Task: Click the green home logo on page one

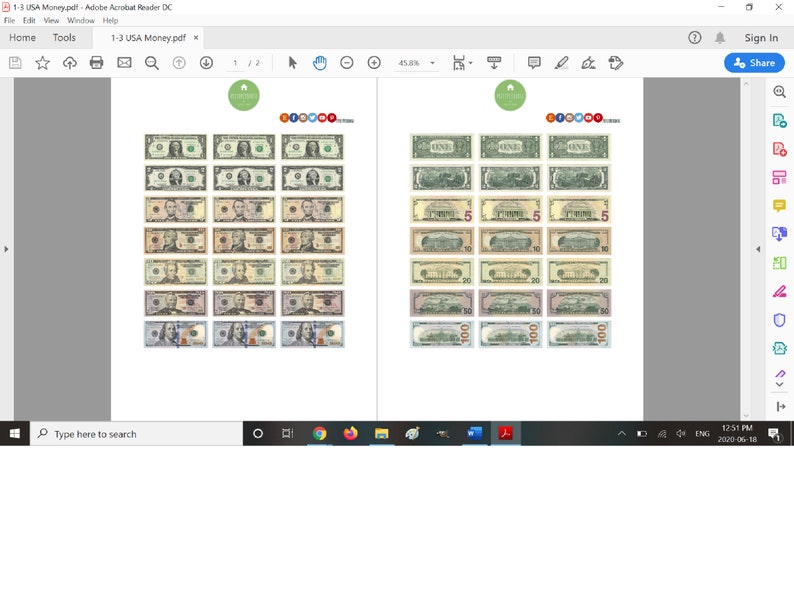Action: click(x=244, y=95)
